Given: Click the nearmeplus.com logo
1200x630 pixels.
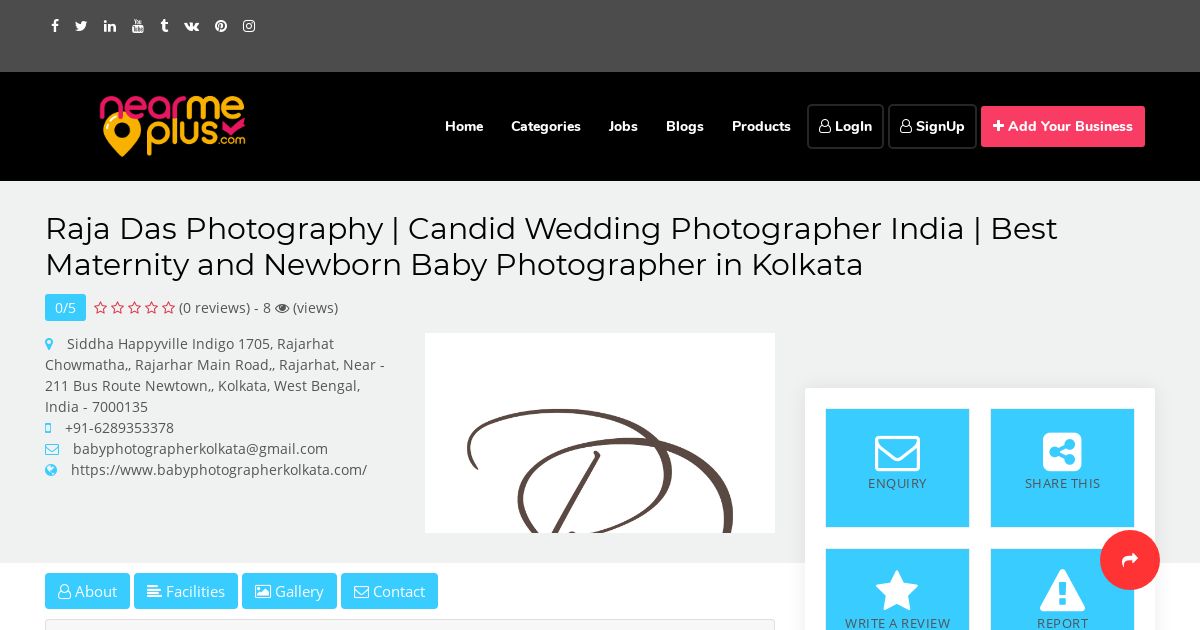Looking at the screenshot, I should (x=172, y=126).
